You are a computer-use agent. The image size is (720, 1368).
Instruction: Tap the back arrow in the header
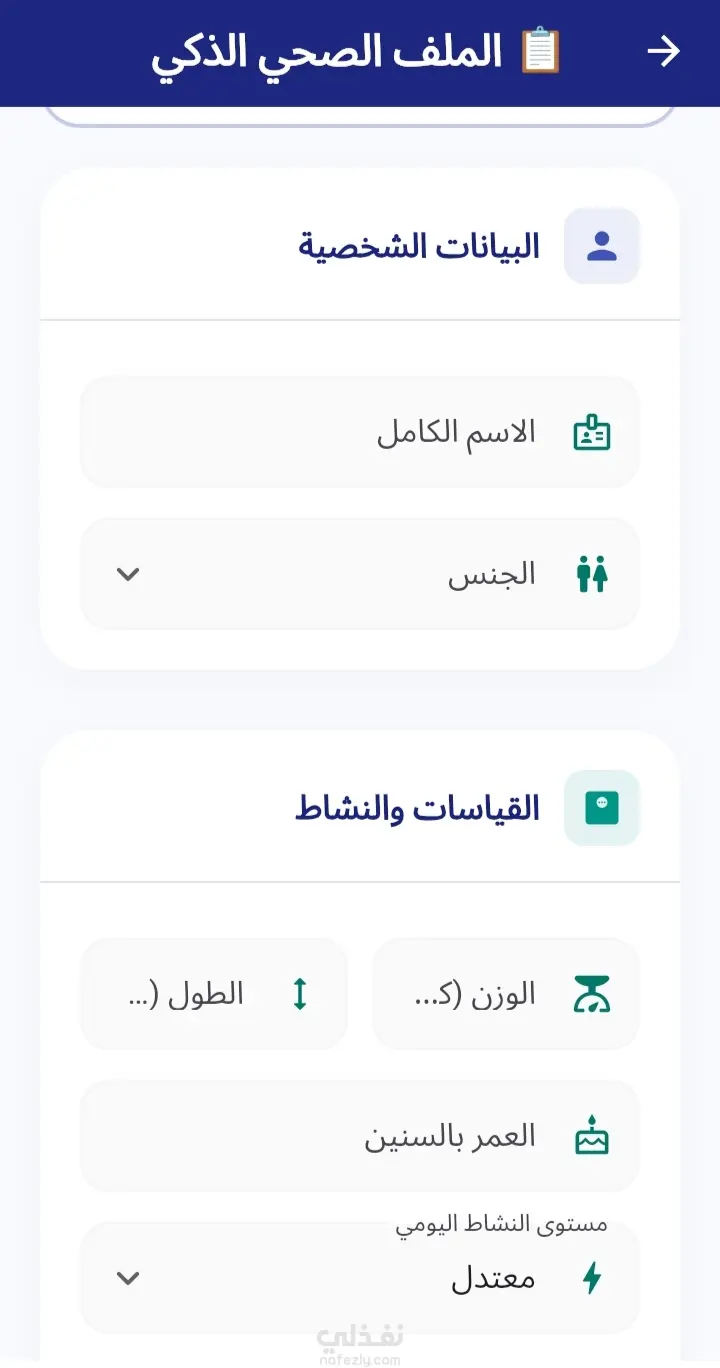tap(664, 52)
